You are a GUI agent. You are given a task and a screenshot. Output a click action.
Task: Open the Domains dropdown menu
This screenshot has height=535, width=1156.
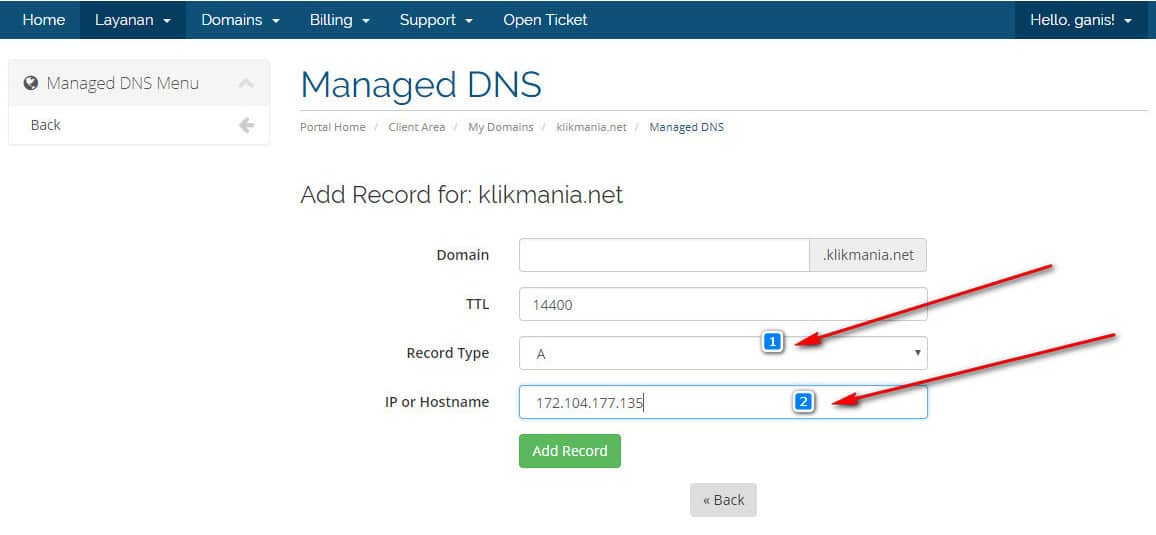240,20
